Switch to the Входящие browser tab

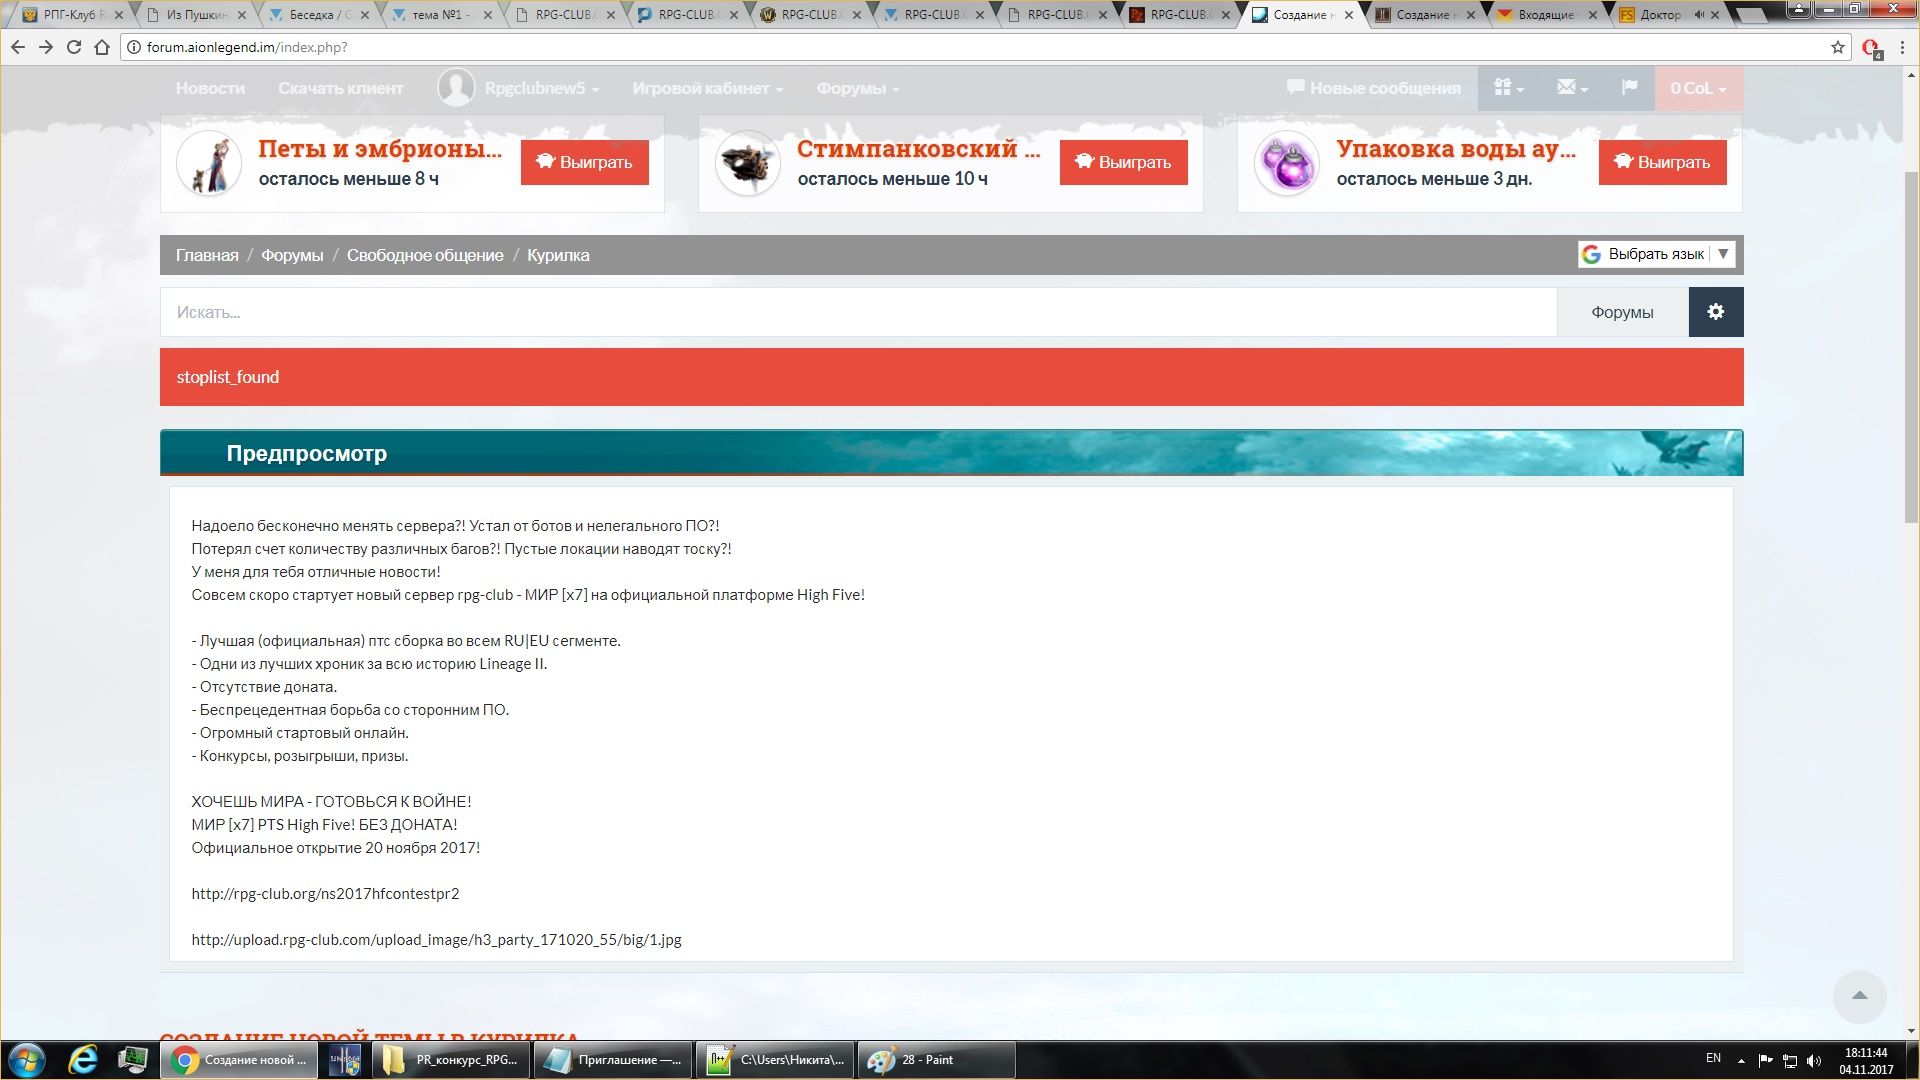[x=1545, y=15]
